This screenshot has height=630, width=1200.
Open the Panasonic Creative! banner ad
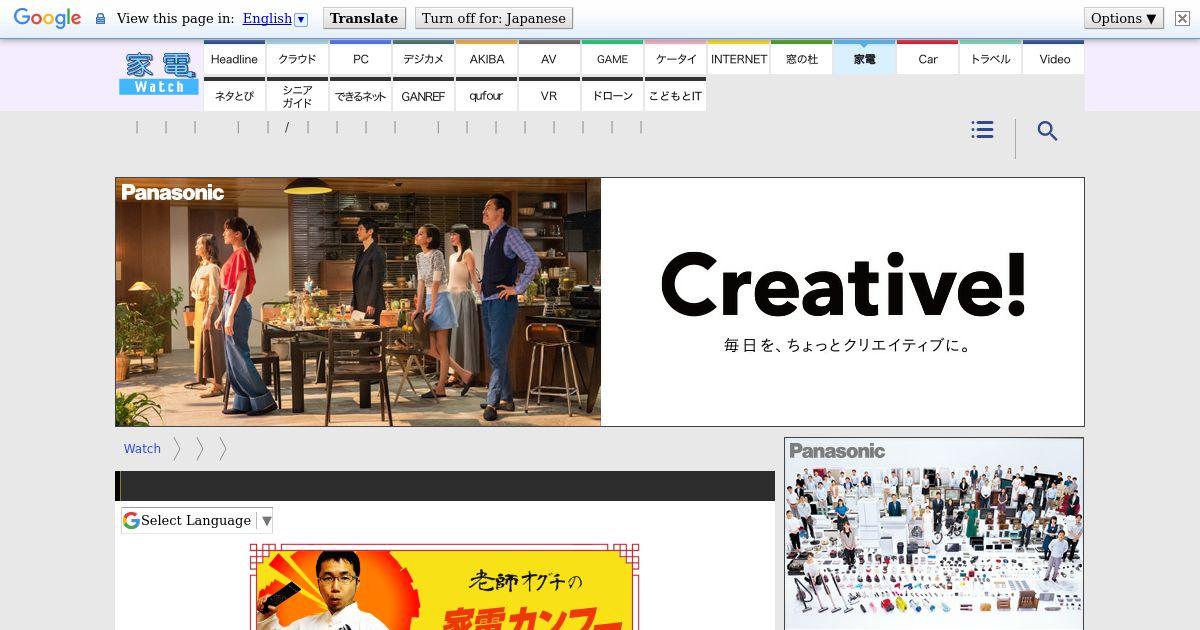[600, 302]
